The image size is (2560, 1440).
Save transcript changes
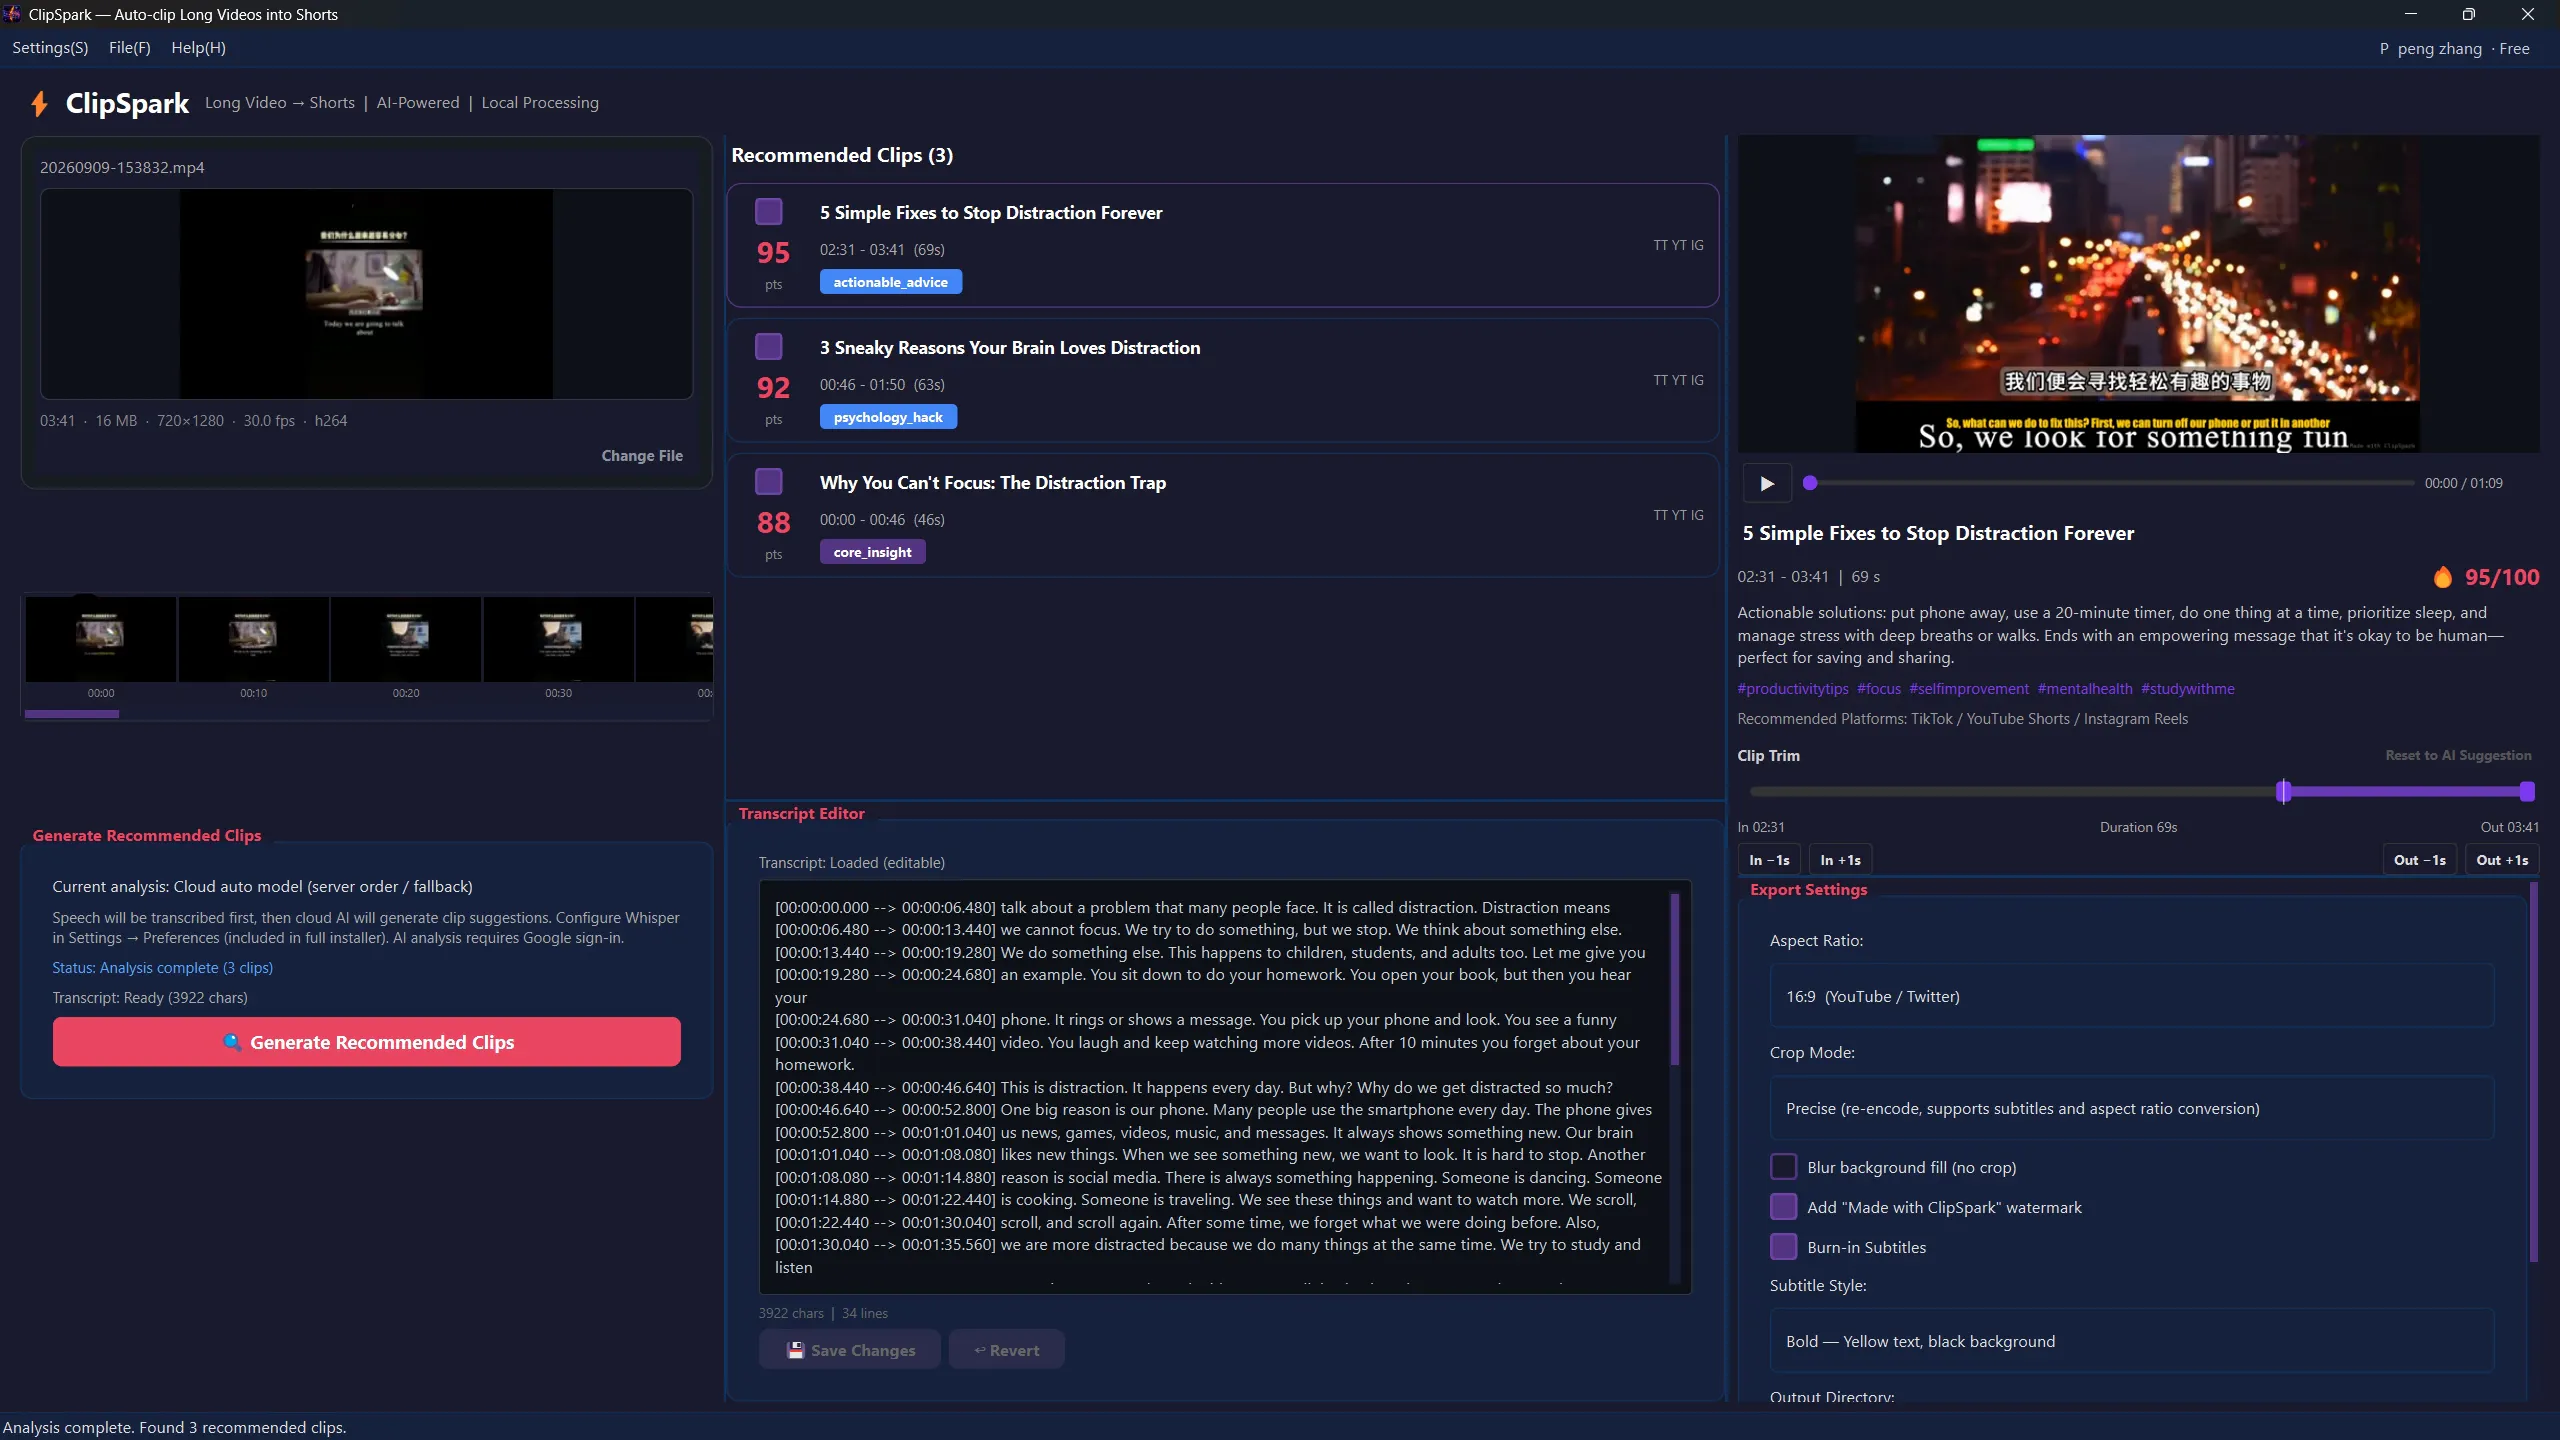(x=850, y=1350)
